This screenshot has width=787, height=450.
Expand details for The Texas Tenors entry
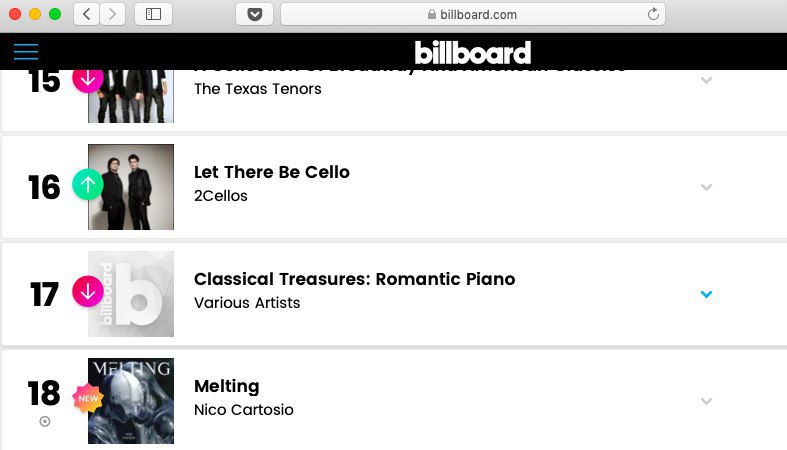pyautogui.click(x=706, y=80)
